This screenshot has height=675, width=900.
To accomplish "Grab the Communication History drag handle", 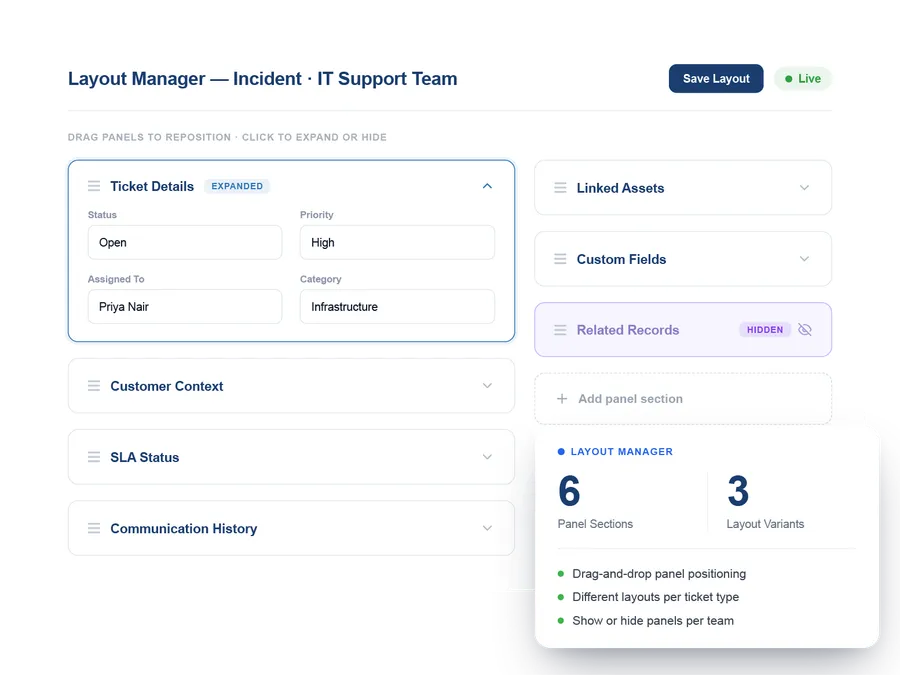I will coord(94,528).
